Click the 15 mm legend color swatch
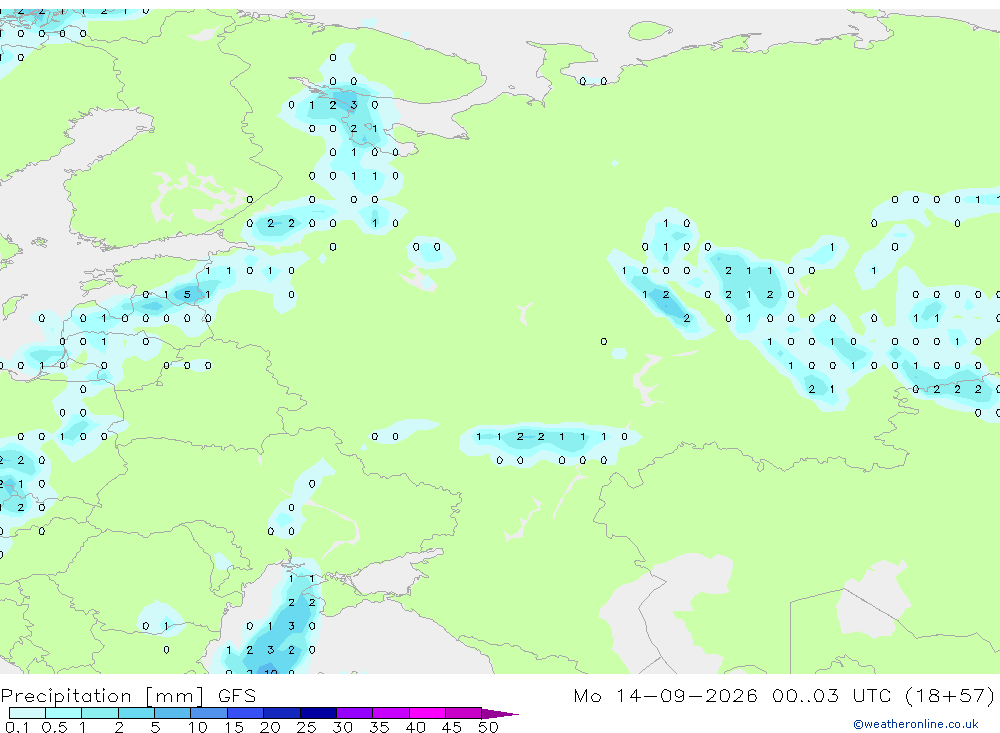 (246, 713)
